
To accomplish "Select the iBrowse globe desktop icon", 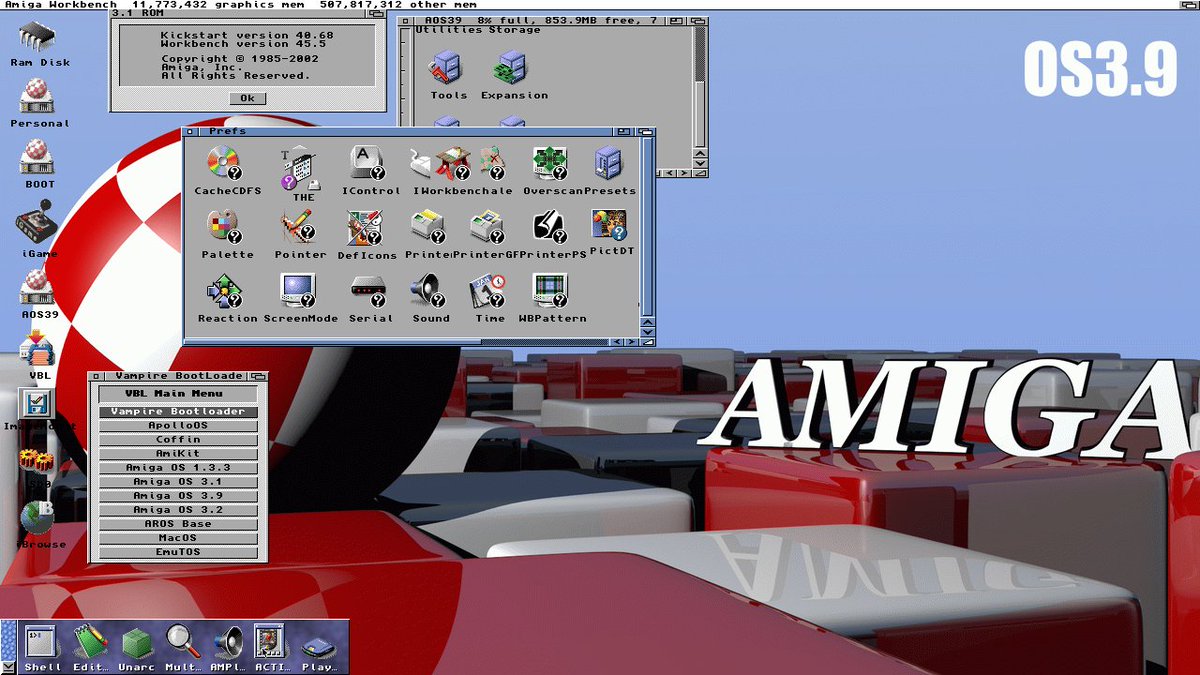I will (38, 518).
